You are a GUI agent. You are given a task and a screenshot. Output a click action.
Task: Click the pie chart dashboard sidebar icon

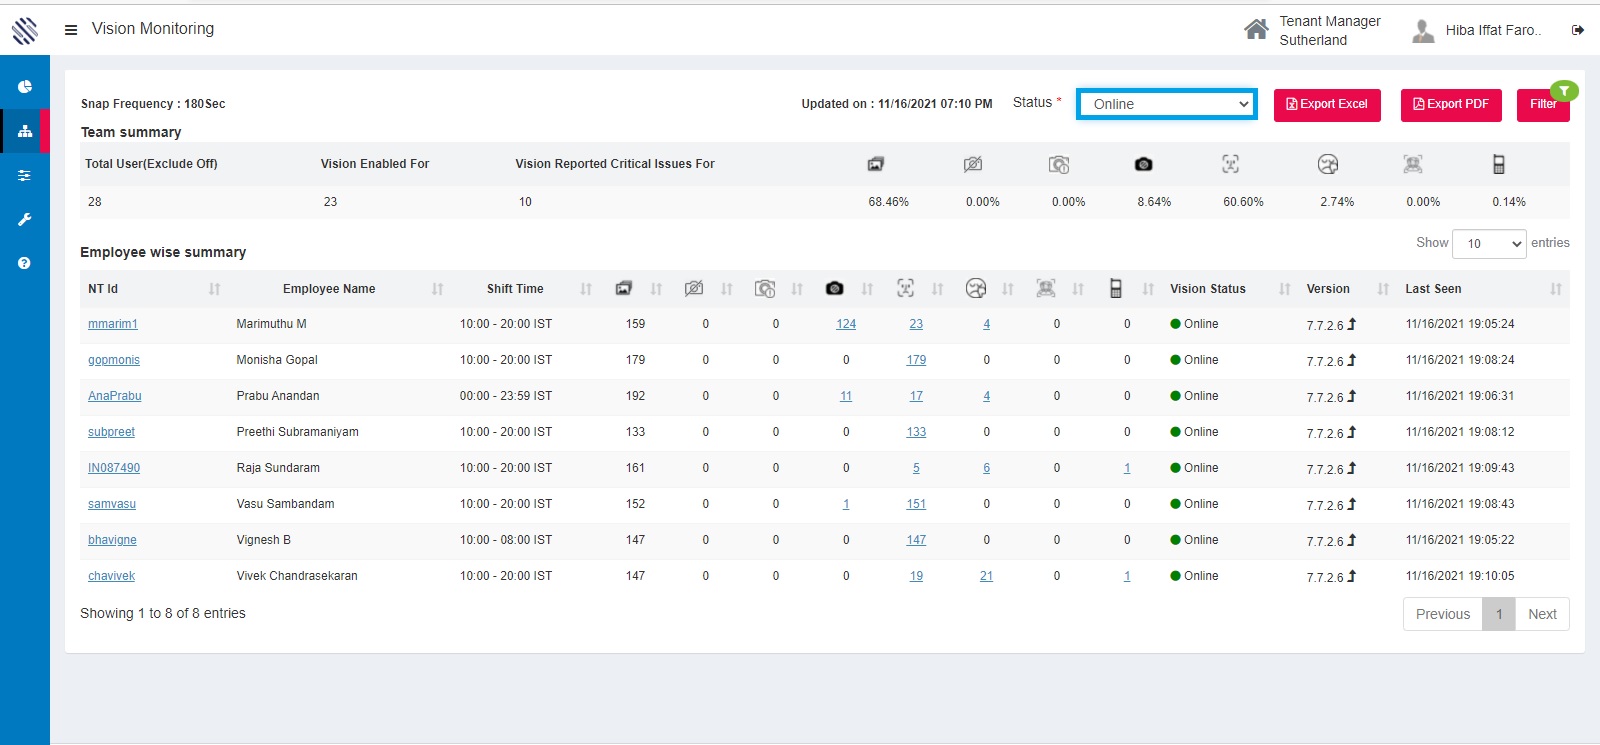click(x=25, y=87)
